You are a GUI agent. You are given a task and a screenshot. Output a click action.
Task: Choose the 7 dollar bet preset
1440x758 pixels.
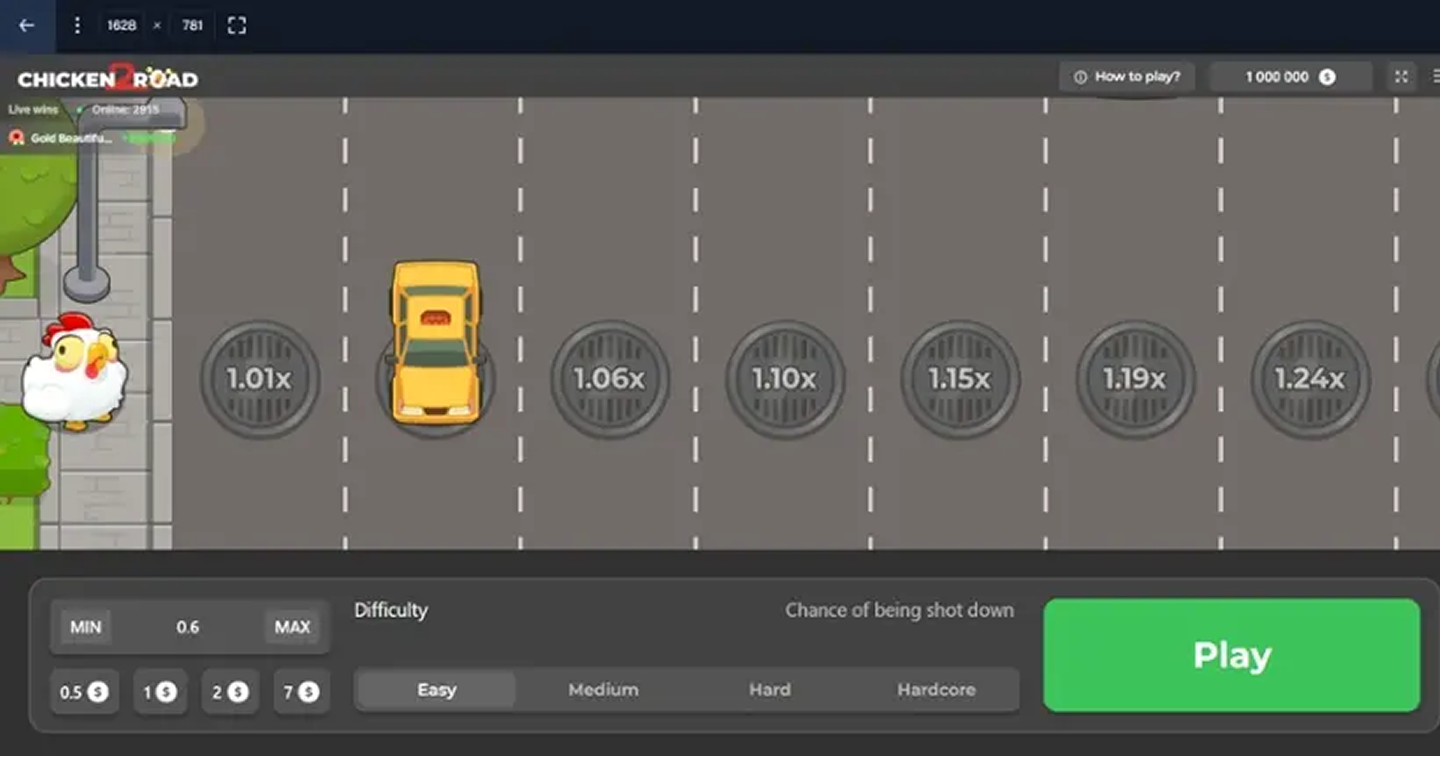tap(301, 692)
